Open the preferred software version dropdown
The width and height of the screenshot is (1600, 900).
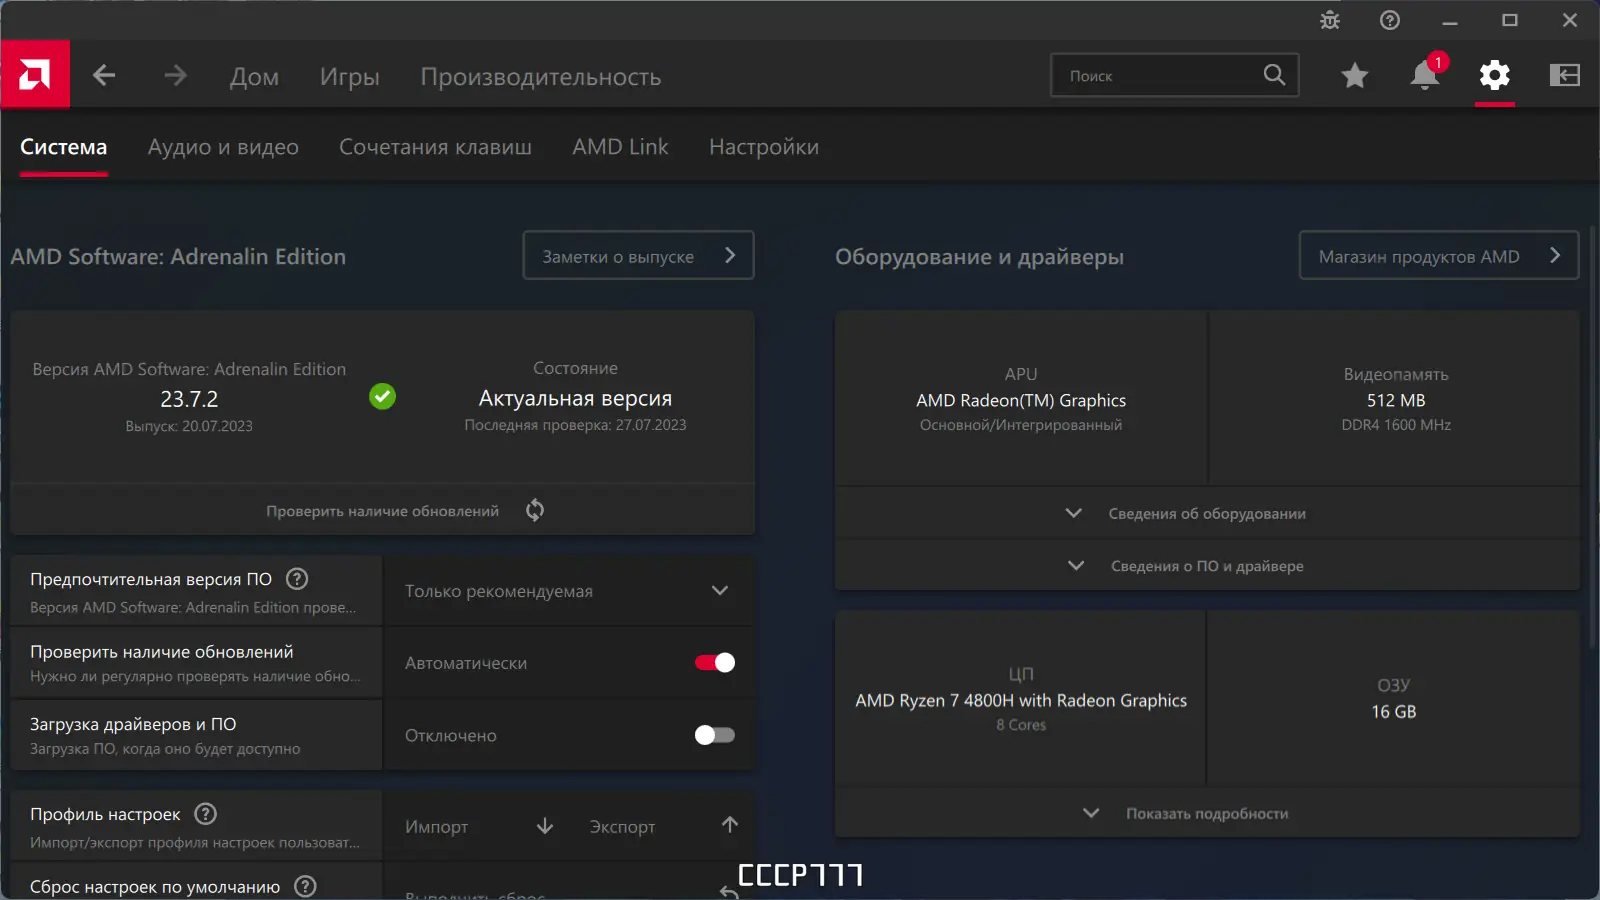pyautogui.click(x=568, y=591)
